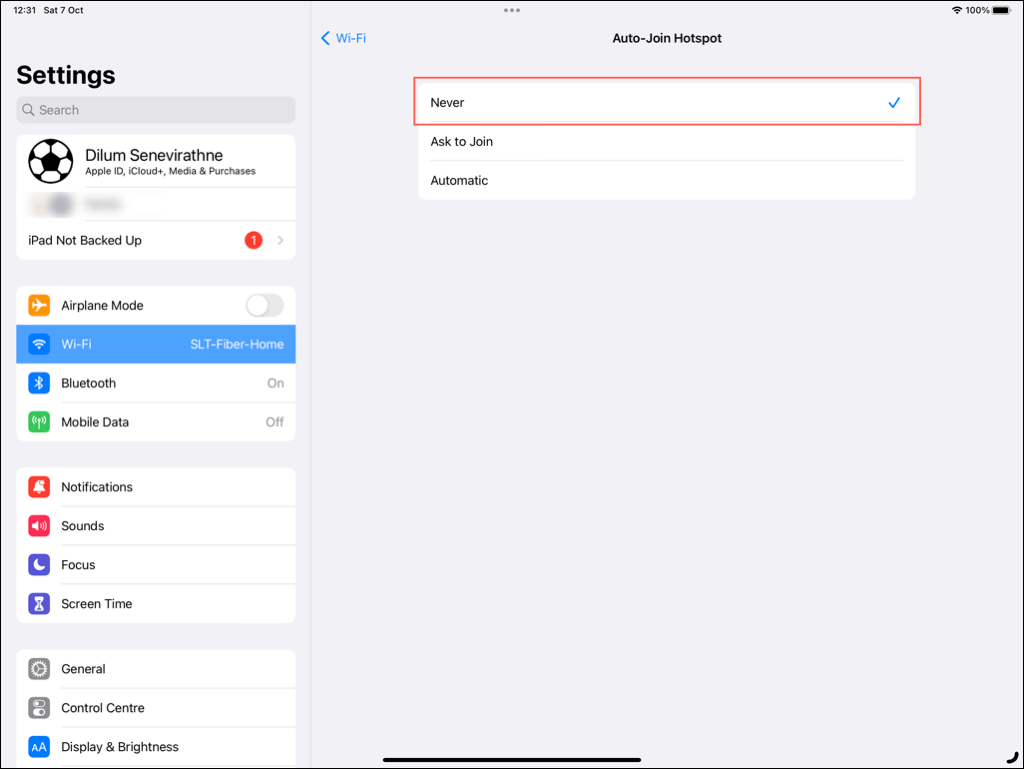Viewport: 1024px width, 769px height.
Task: Tap the Never option checkmark
Action: point(894,102)
